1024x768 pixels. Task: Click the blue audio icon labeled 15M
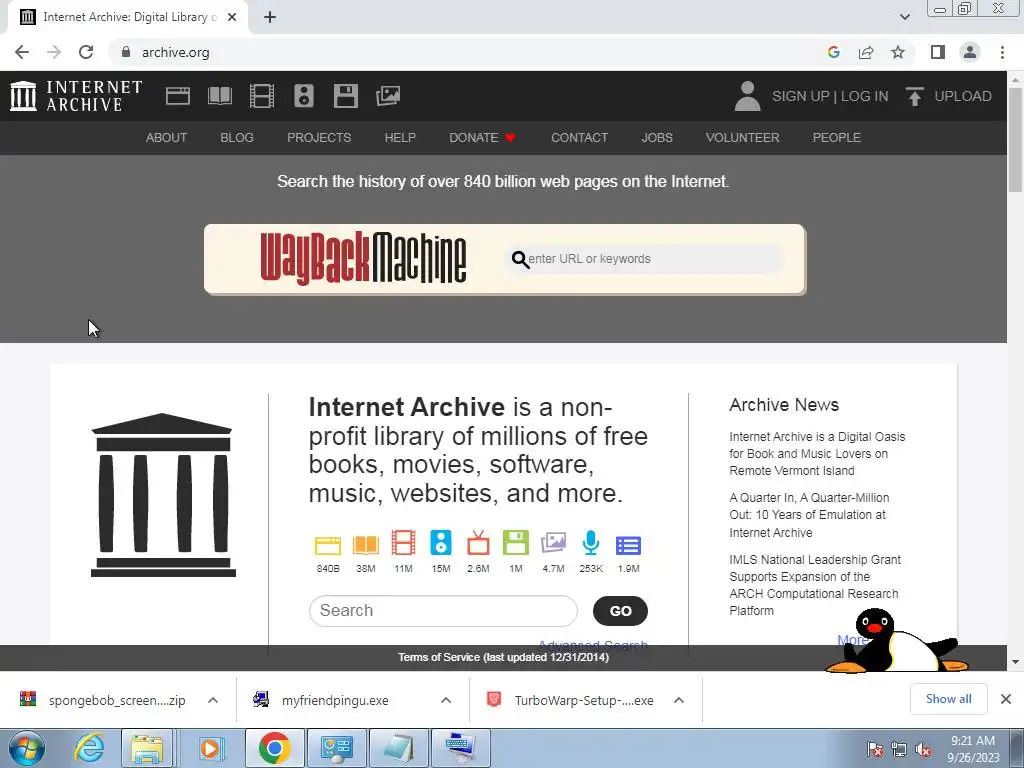(x=441, y=543)
